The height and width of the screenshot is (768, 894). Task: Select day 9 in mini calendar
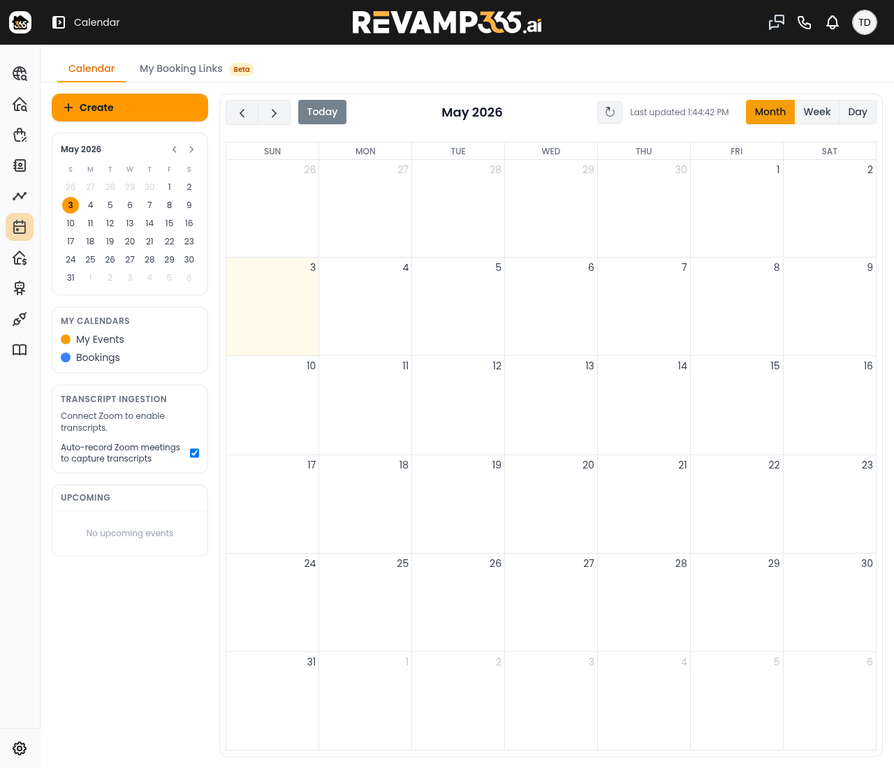click(x=189, y=205)
